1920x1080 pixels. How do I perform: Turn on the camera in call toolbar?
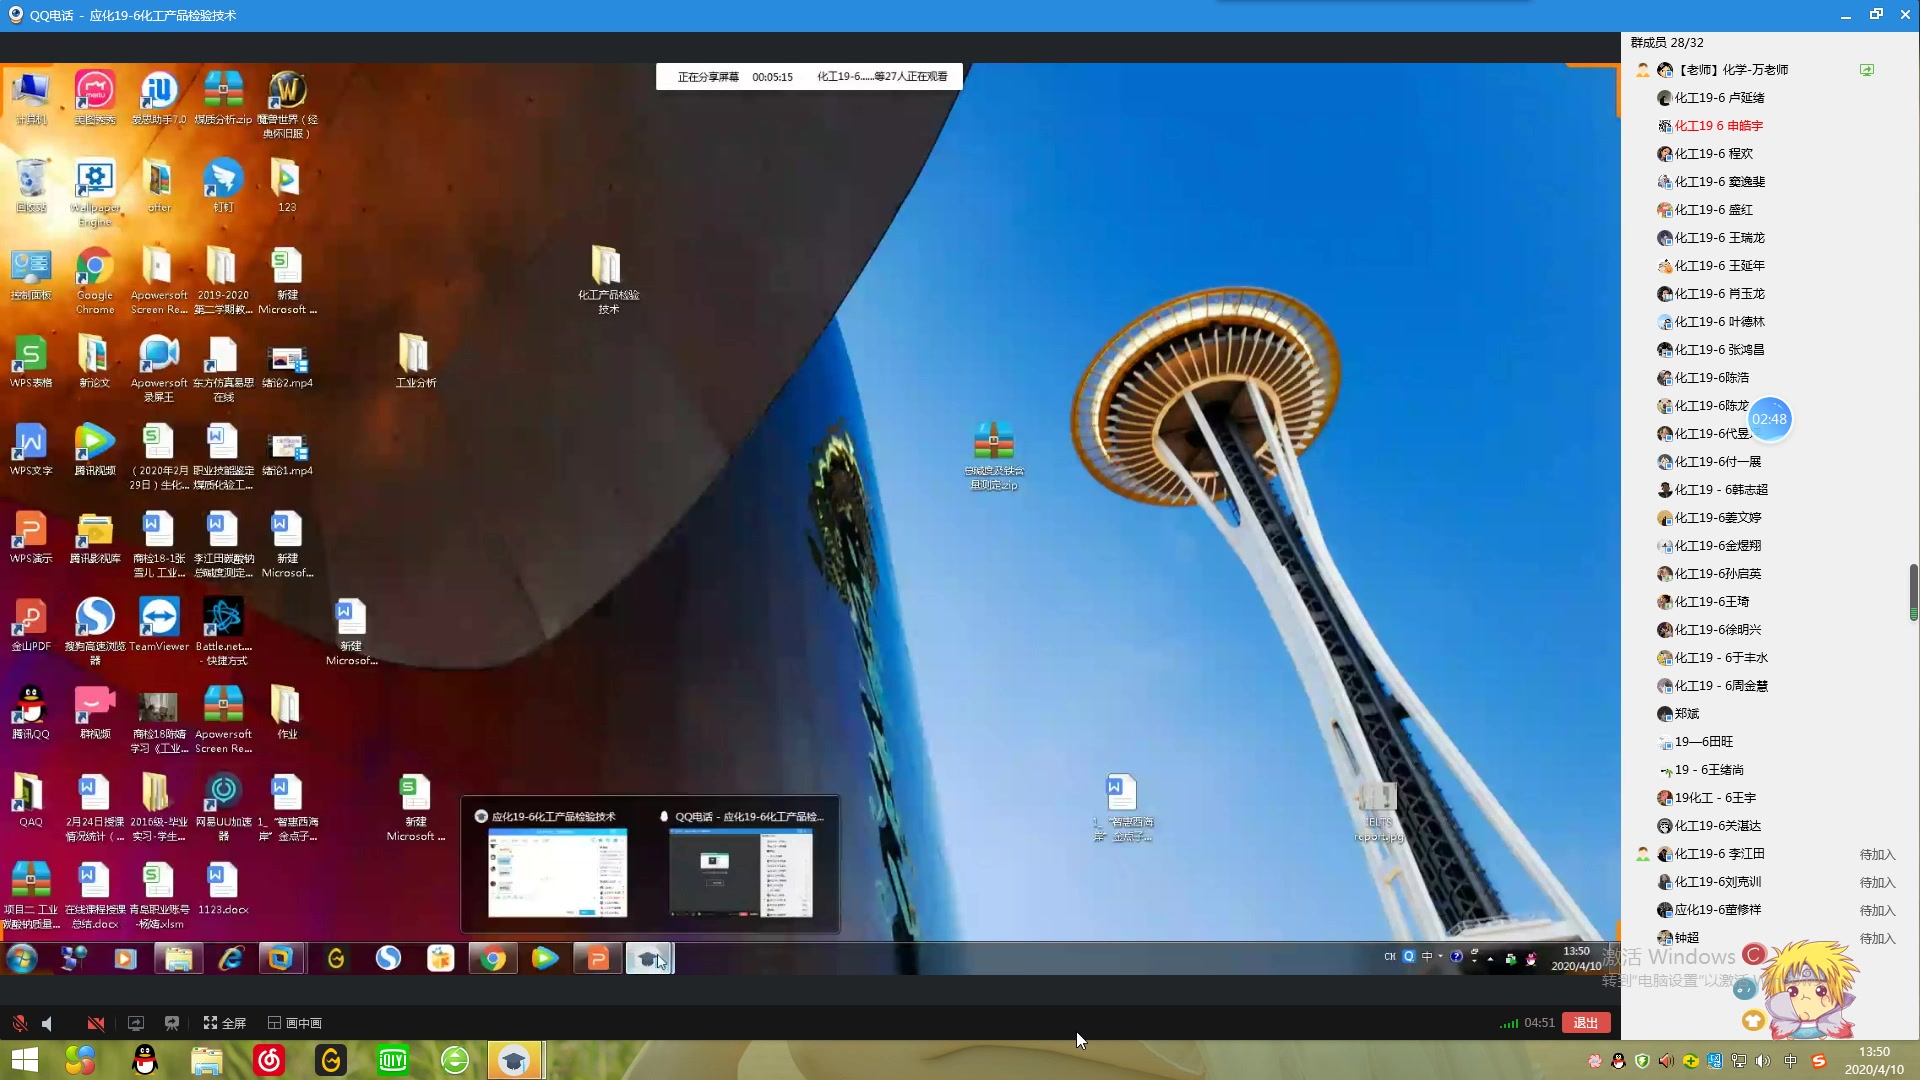pyautogui.click(x=96, y=1023)
